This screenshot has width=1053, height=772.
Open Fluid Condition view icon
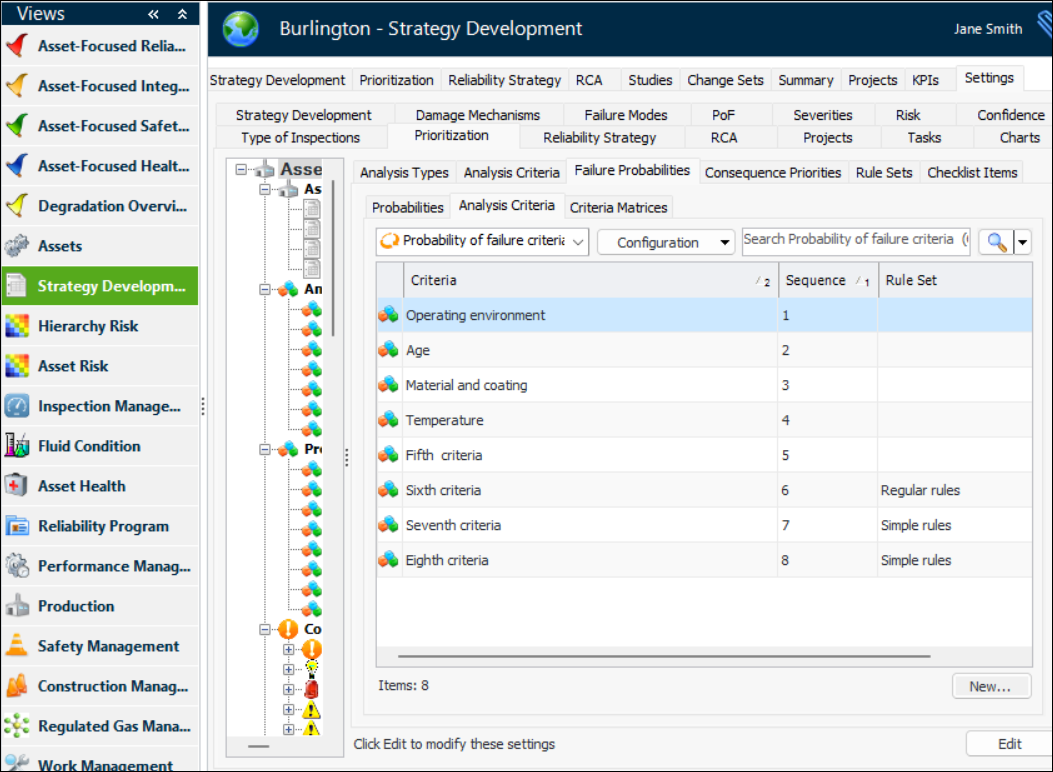pos(17,446)
